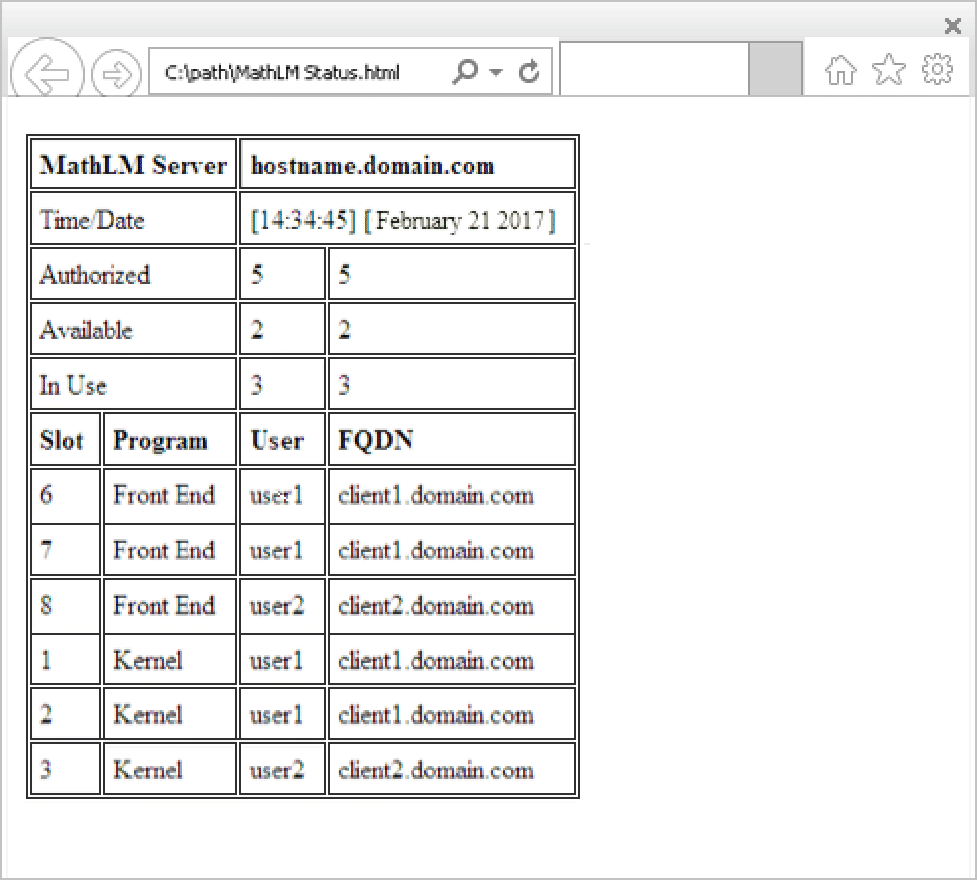Expand the address bar dropdown arrow

pyautogui.click(x=497, y=73)
